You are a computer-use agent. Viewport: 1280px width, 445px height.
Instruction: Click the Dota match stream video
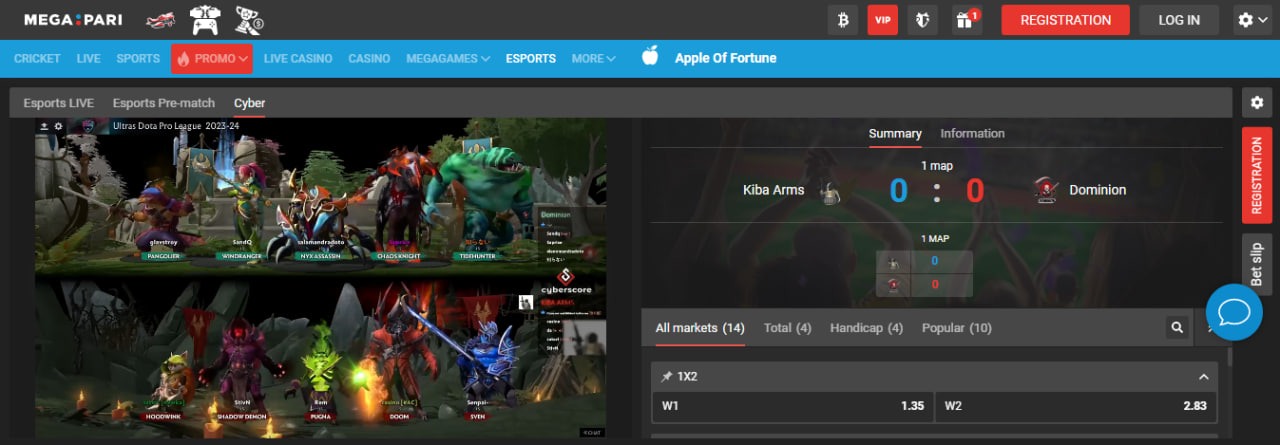pyautogui.click(x=321, y=278)
